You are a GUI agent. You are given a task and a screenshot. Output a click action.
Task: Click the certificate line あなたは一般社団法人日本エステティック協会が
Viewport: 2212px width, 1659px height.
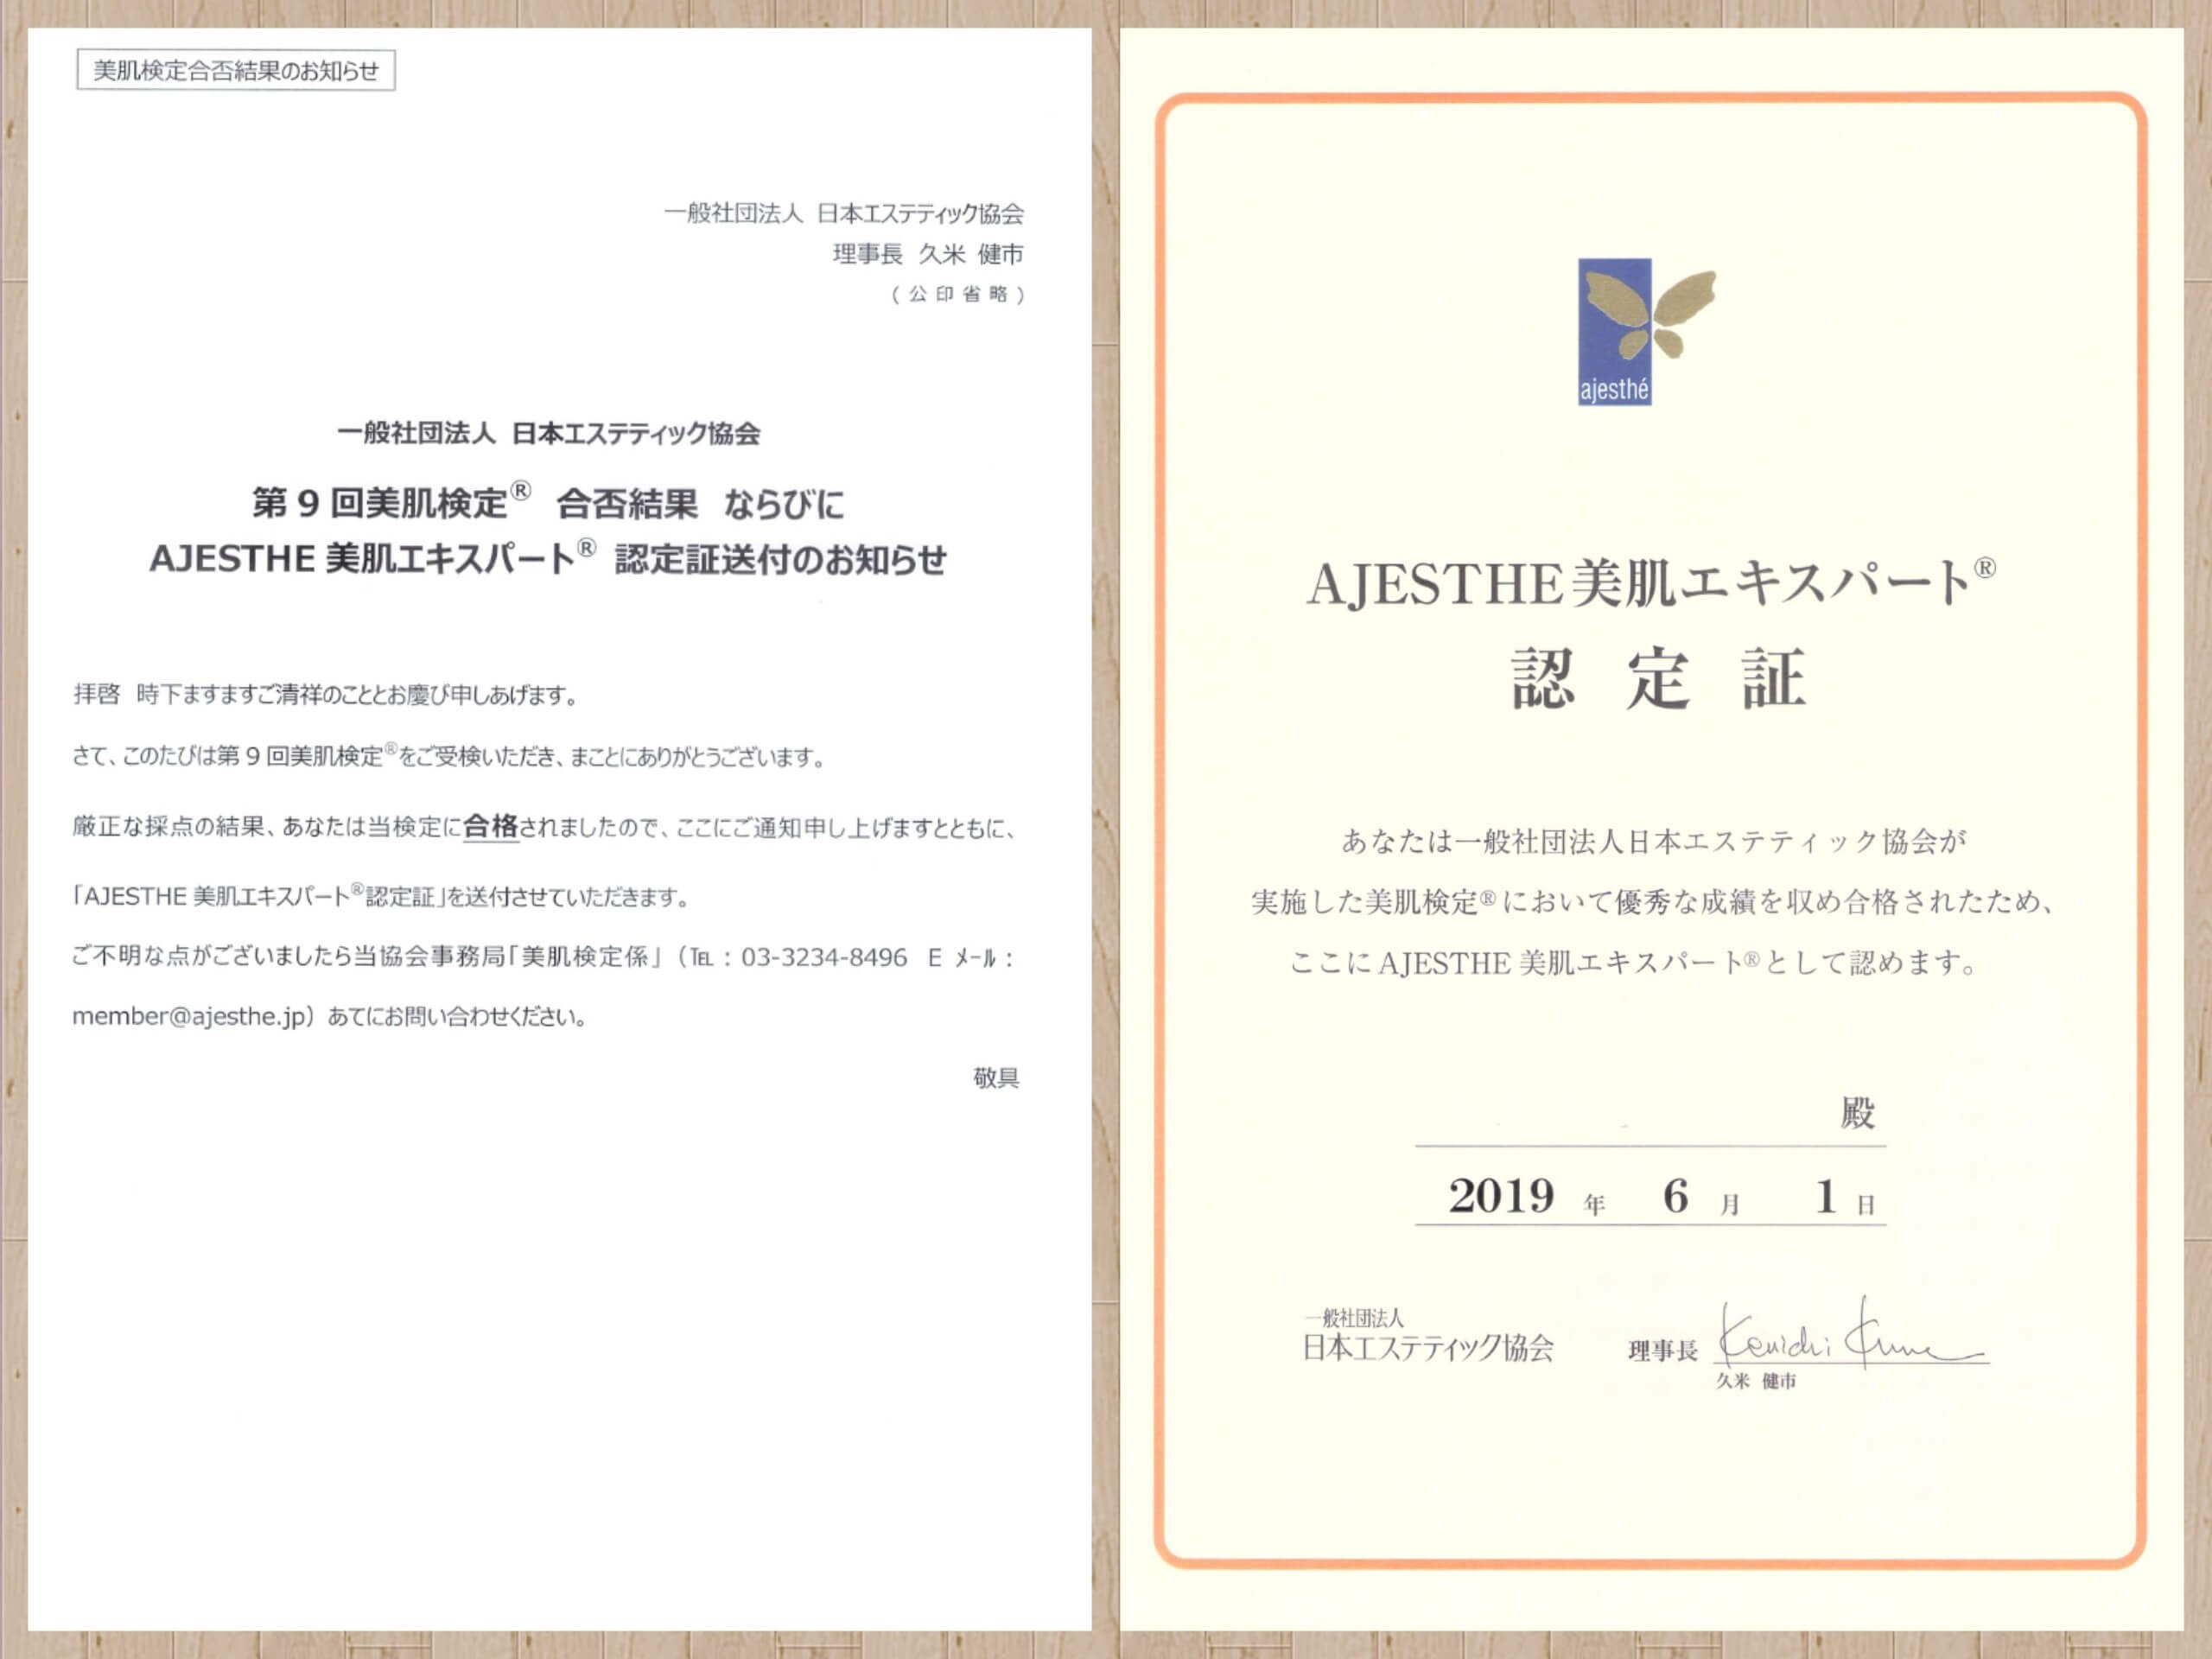(x=1654, y=841)
